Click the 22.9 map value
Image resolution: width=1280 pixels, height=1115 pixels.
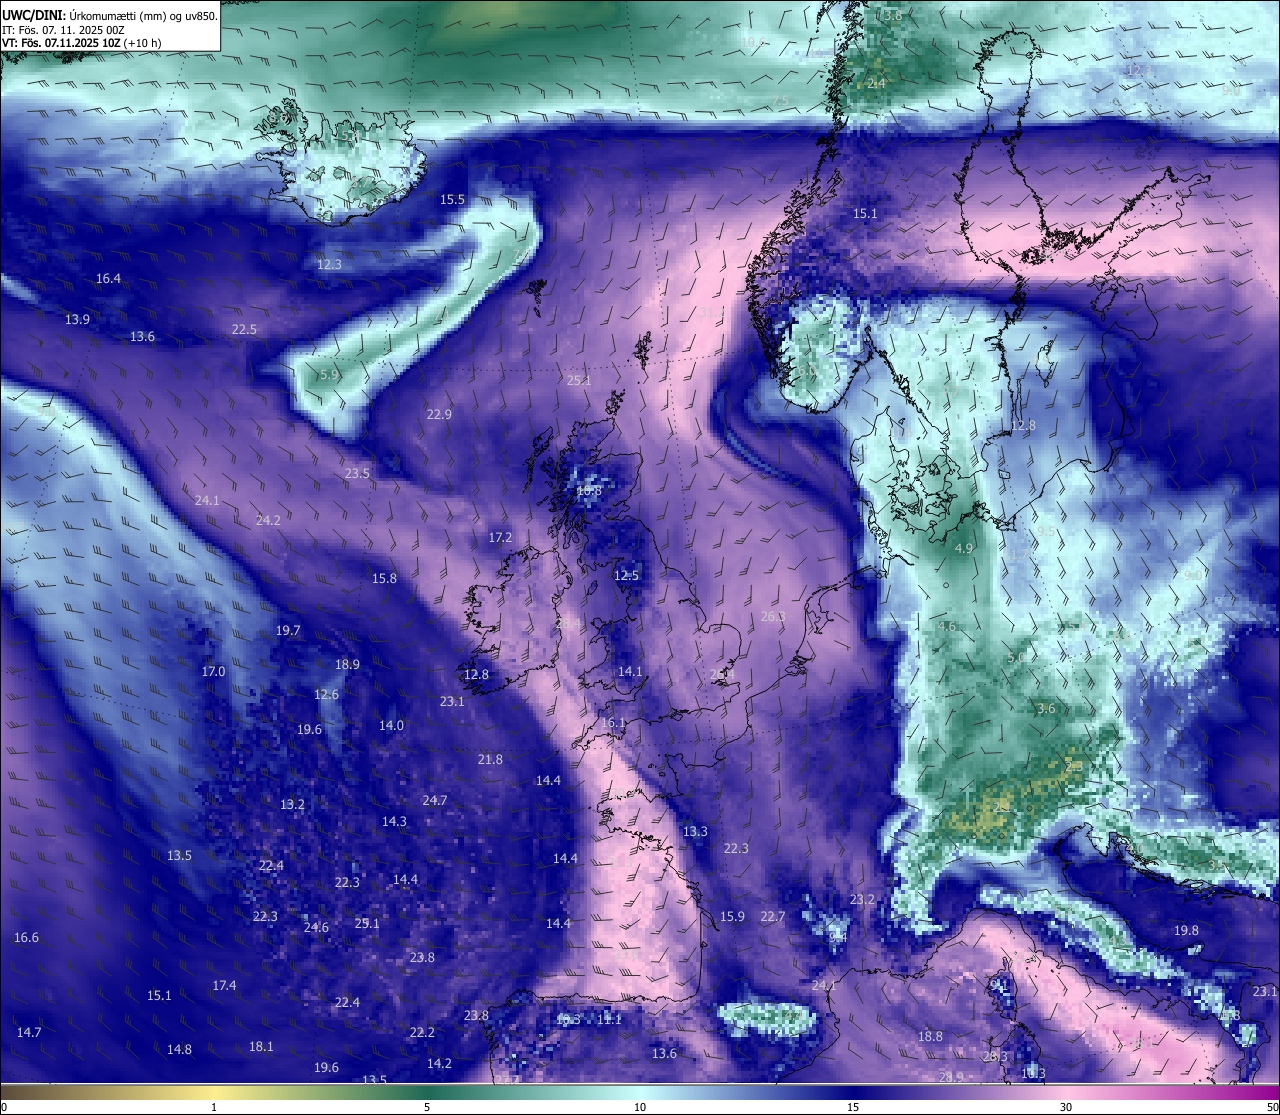(439, 415)
